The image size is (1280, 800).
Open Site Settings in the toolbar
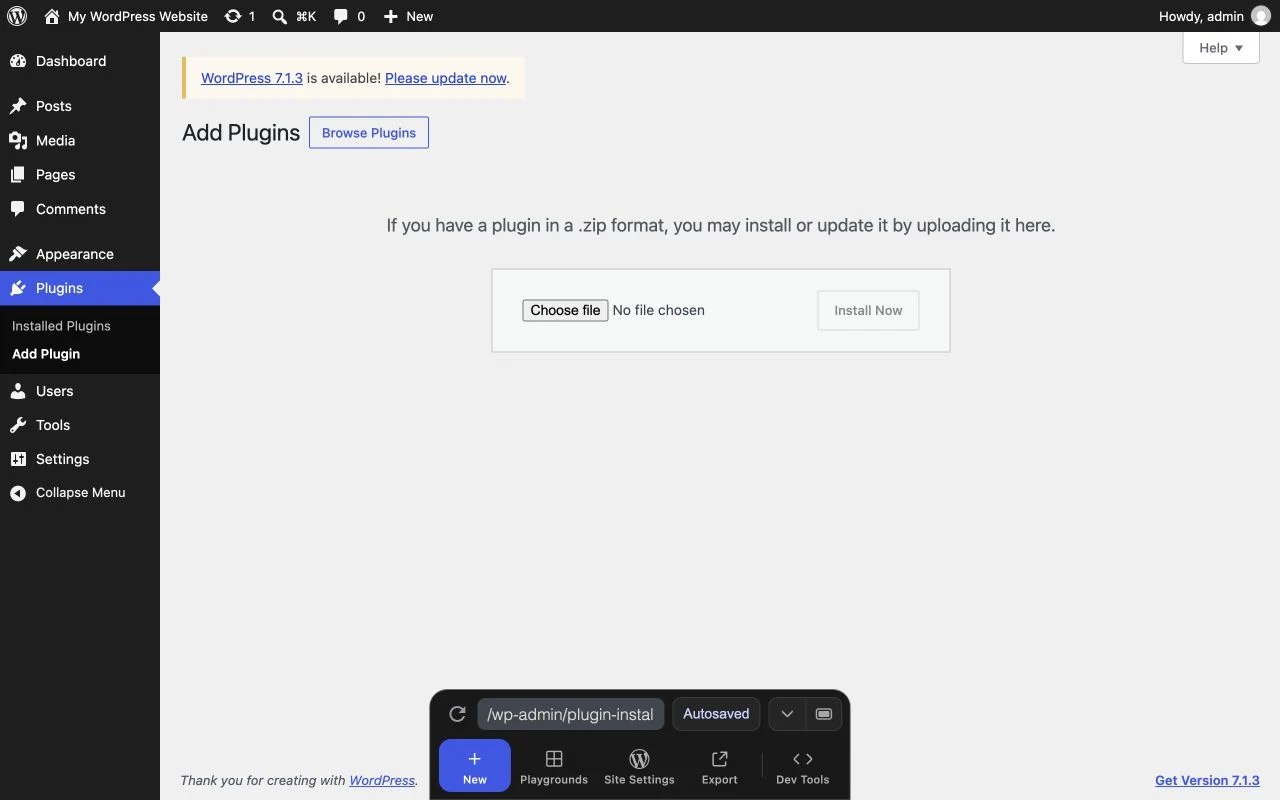pos(640,766)
